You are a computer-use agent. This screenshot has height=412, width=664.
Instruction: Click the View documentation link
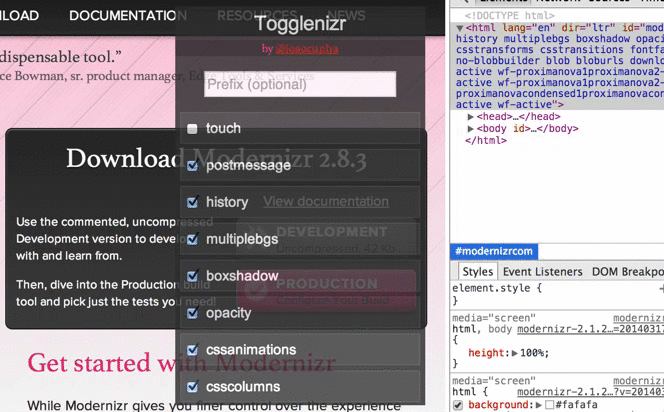326,202
